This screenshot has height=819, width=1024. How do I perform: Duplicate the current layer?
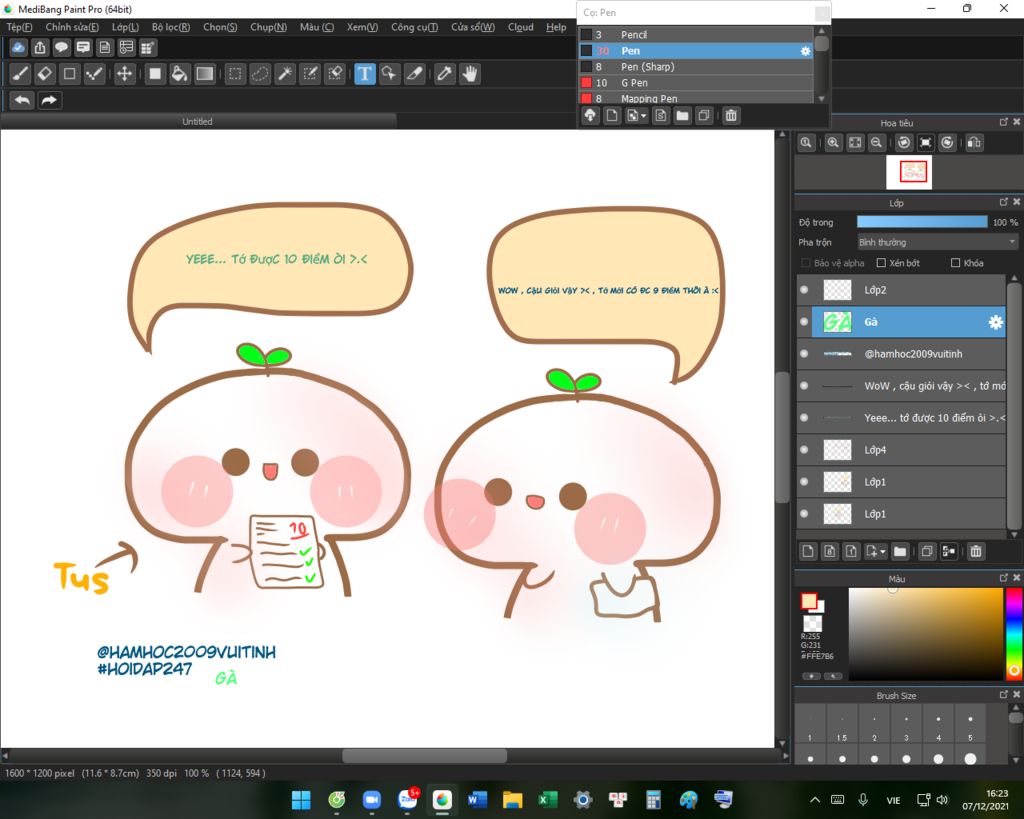[x=927, y=551]
